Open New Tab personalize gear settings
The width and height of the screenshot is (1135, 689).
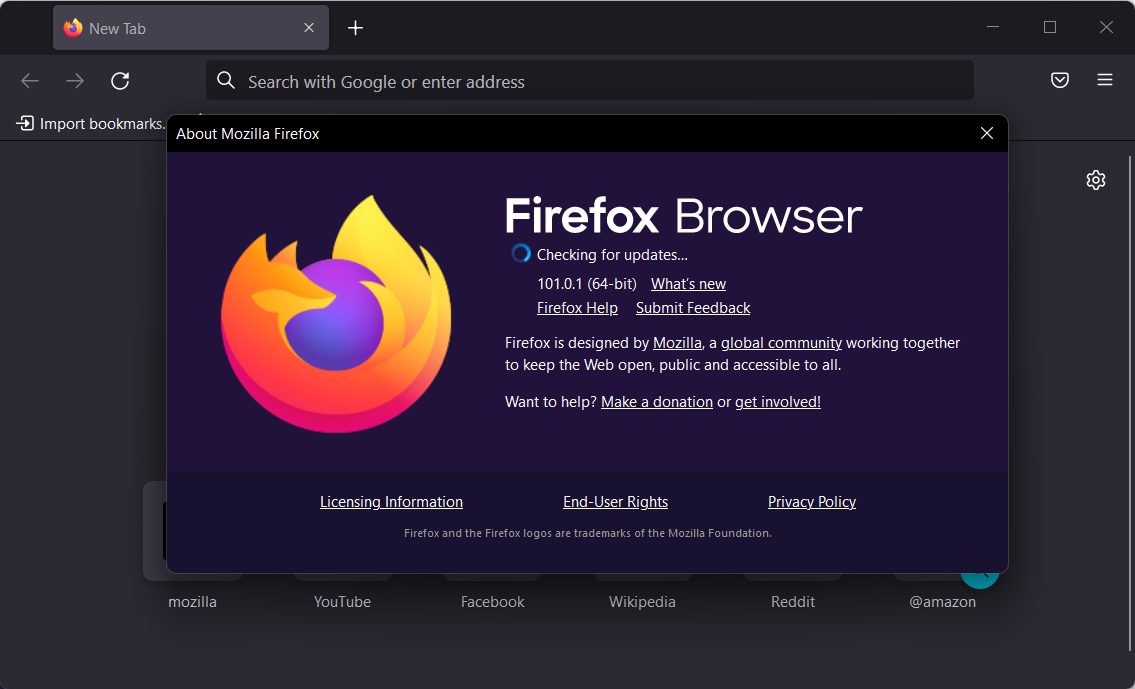click(1096, 180)
